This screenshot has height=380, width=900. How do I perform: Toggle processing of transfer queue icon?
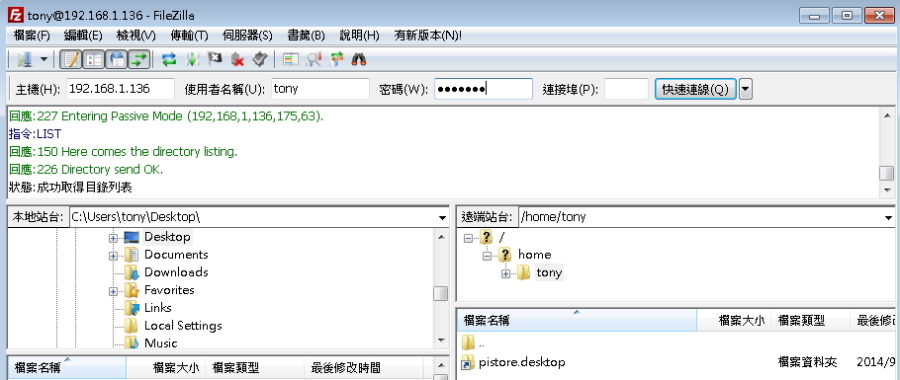point(193,59)
